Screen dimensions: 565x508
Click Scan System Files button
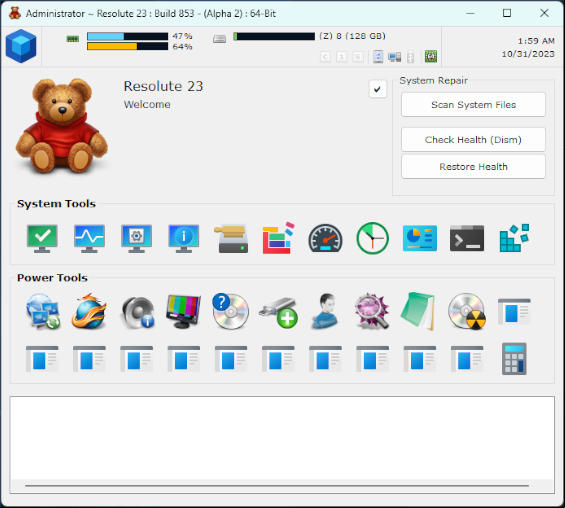pos(473,105)
